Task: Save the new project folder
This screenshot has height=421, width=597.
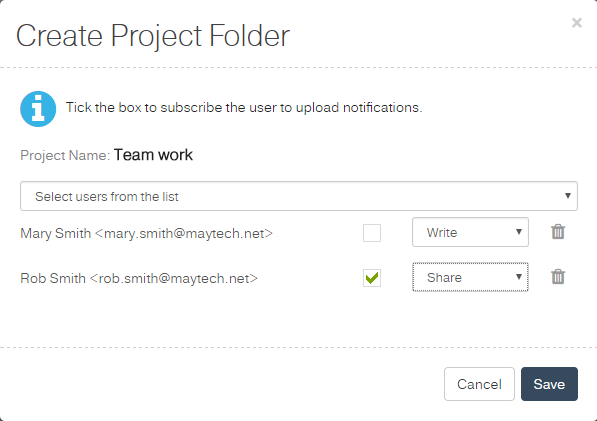Action: click(x=549, y=384)
